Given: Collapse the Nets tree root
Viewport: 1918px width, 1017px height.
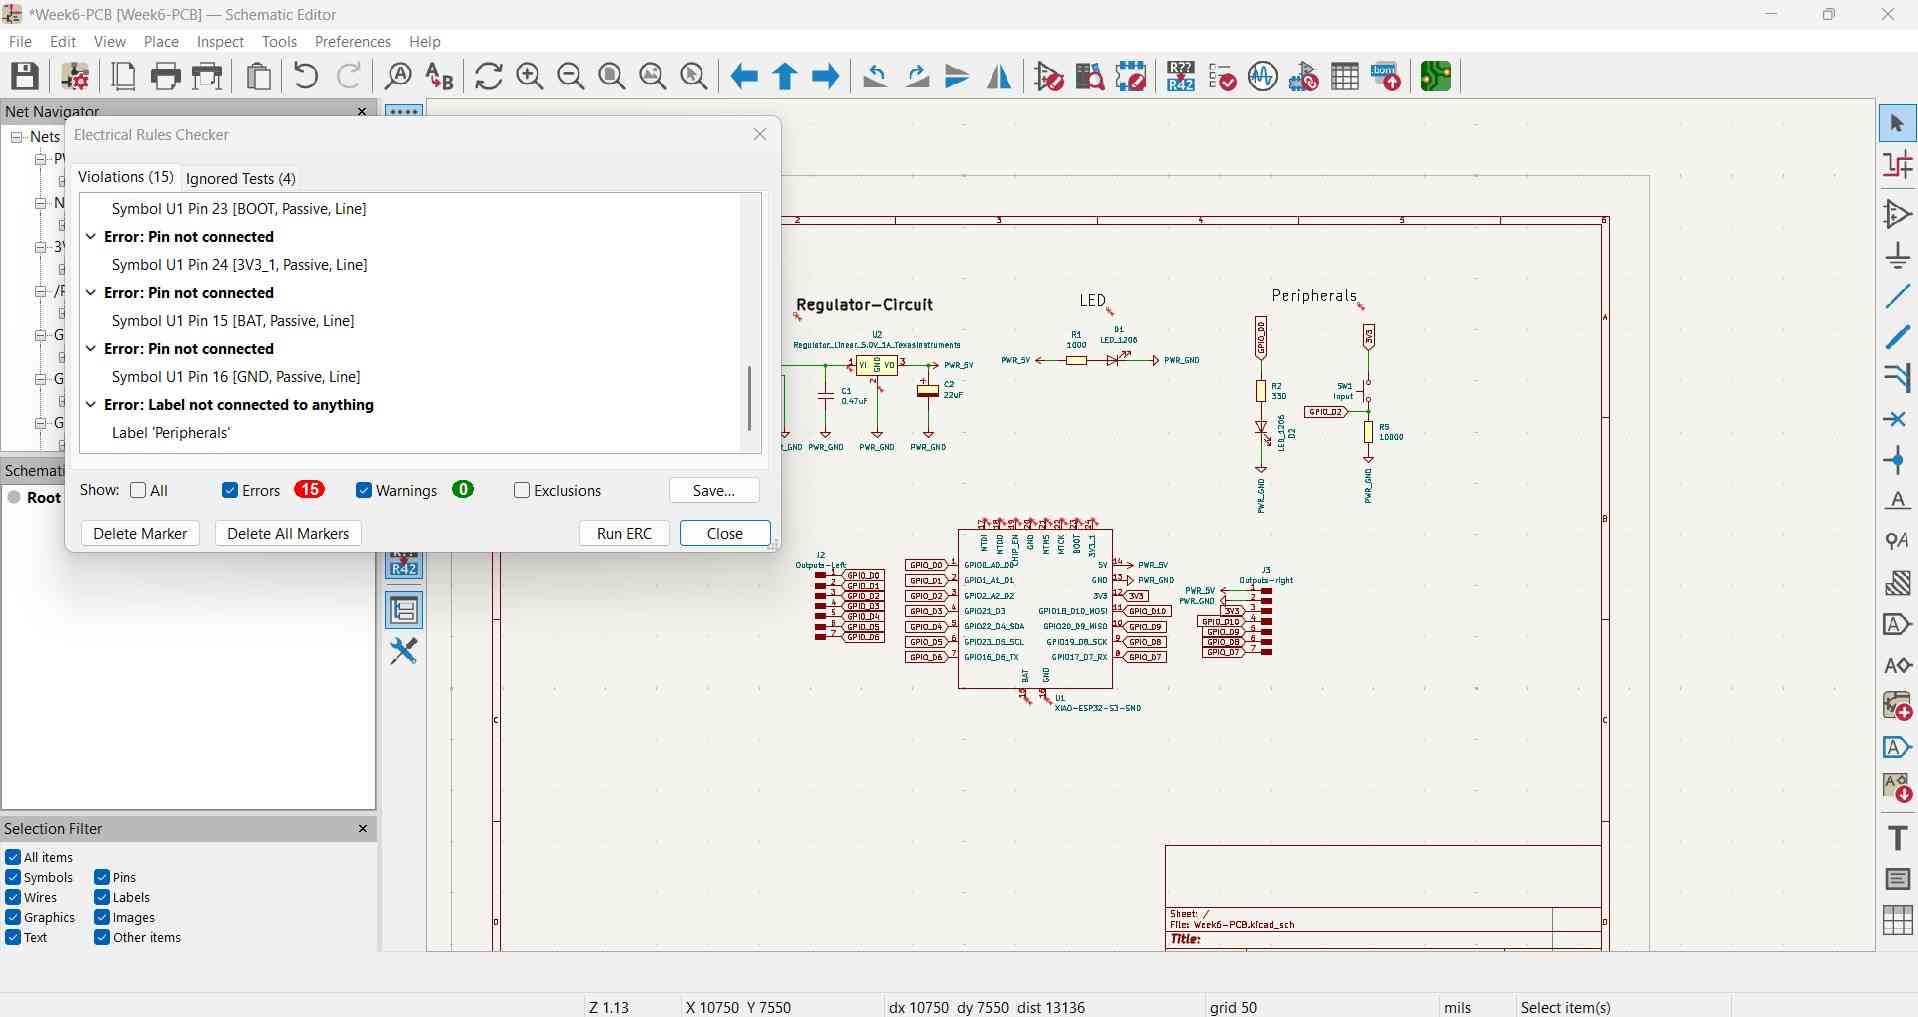Looking at the screenshot, I should [17, 137].
